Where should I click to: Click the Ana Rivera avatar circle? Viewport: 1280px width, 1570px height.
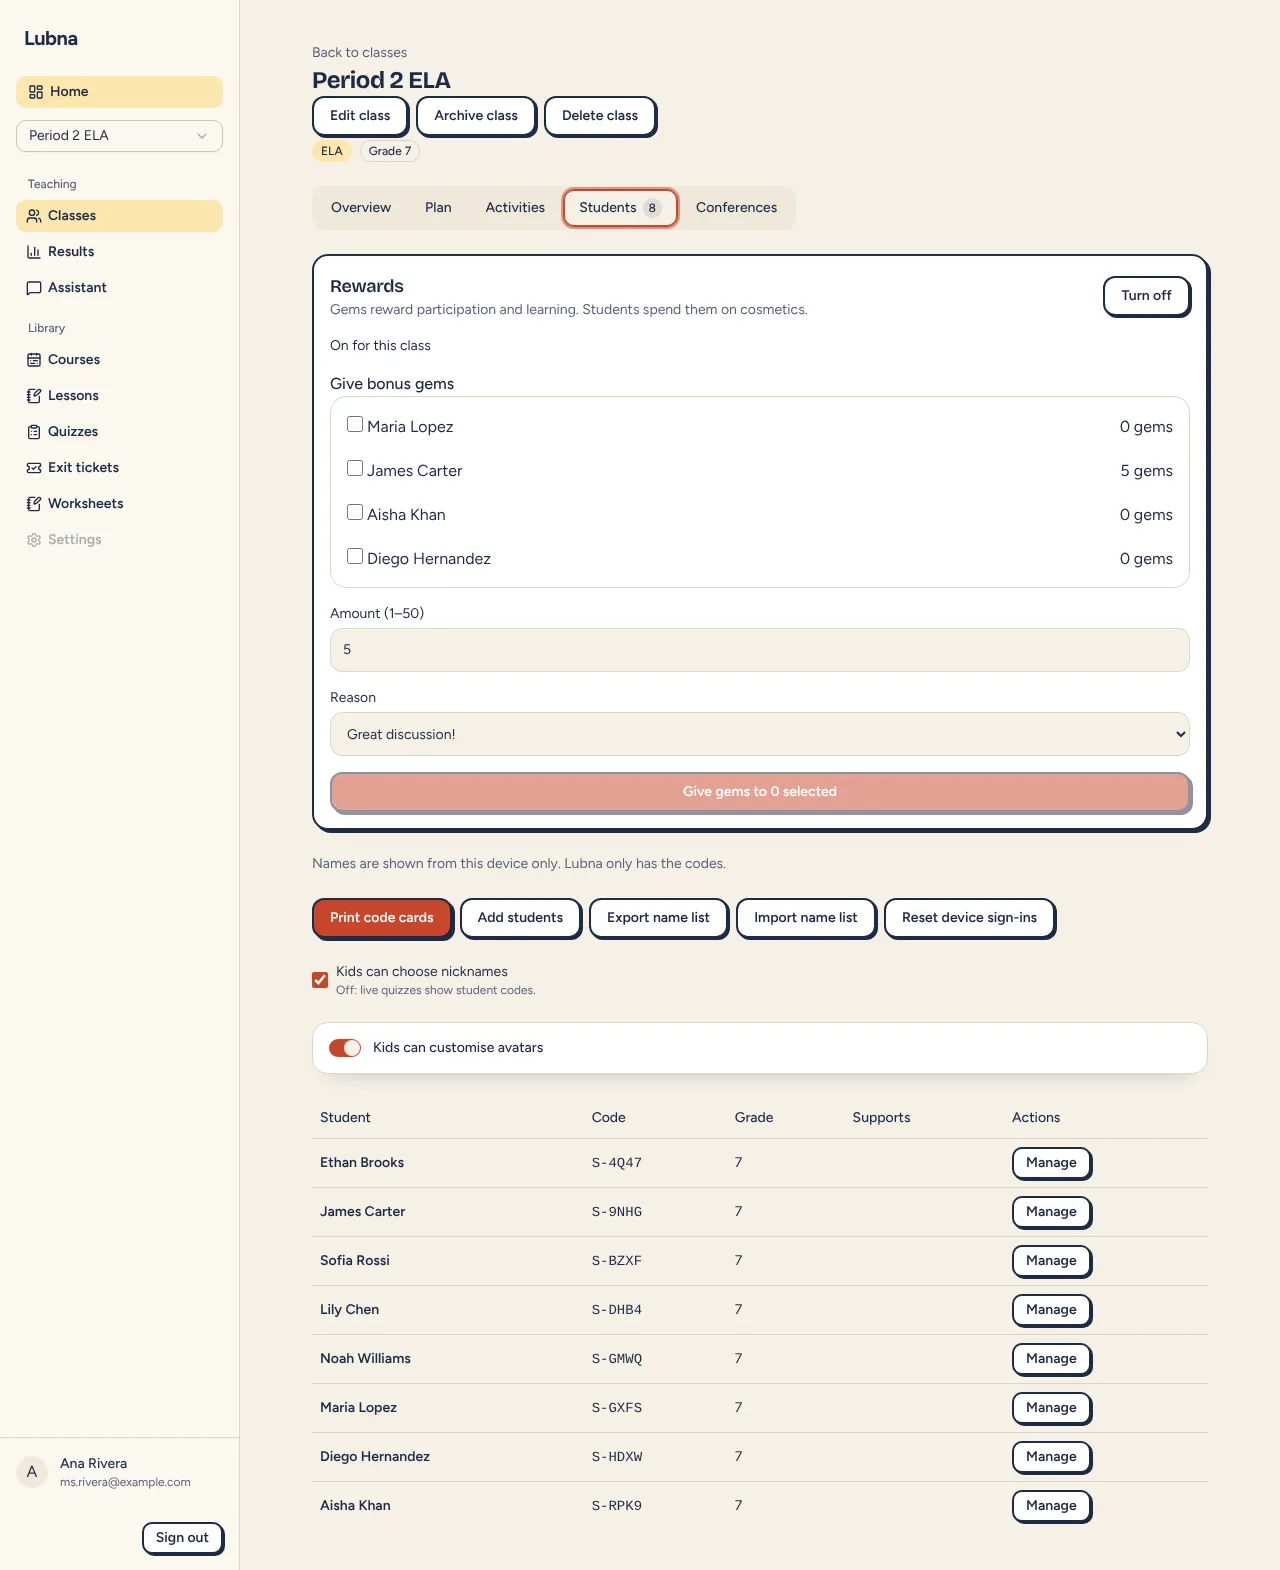coord(32,1472)
